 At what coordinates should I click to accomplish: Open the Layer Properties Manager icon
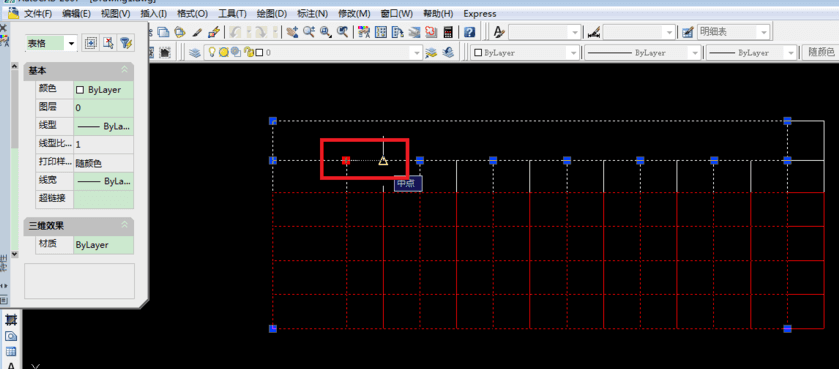[x=195, y=52]
